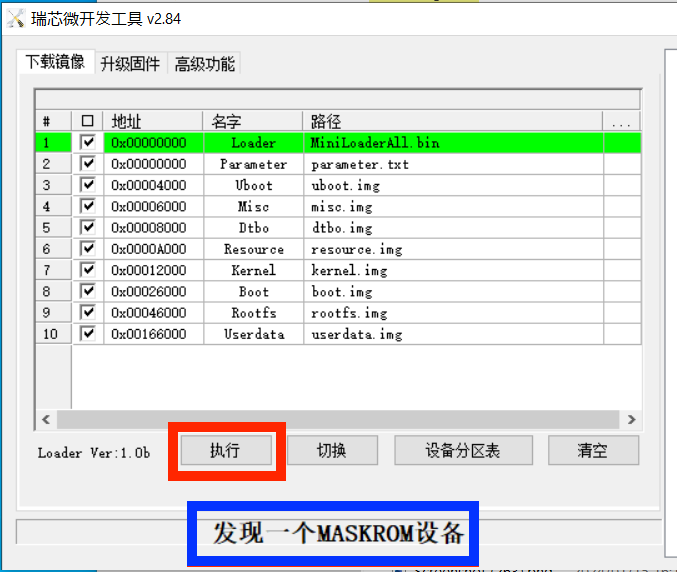Viewport: 677px width, 572px height.
Task: Click the 名字 column header
Action: coord(253,121)
